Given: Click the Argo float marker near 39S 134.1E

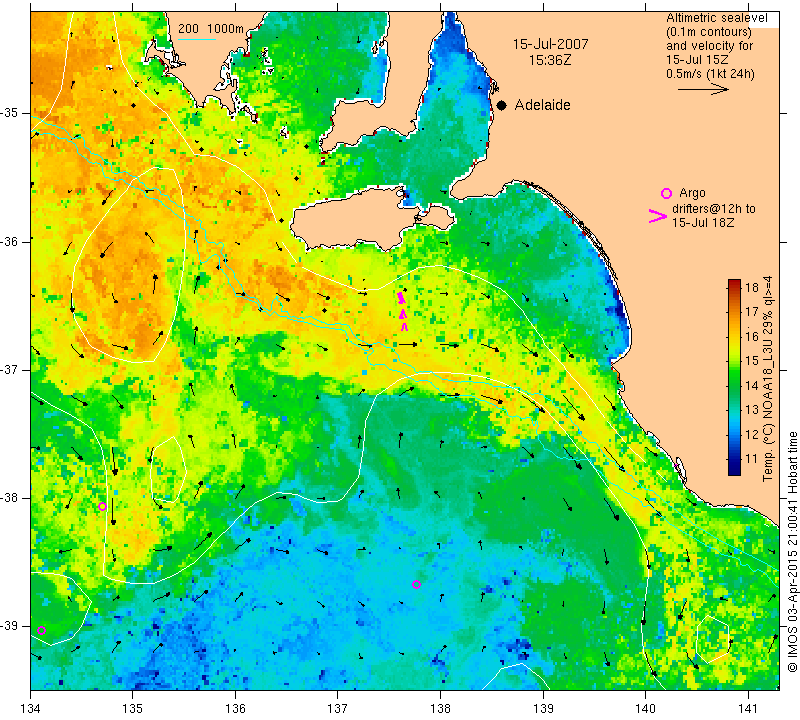Looking at the screenshot, I should coord(42,631).
